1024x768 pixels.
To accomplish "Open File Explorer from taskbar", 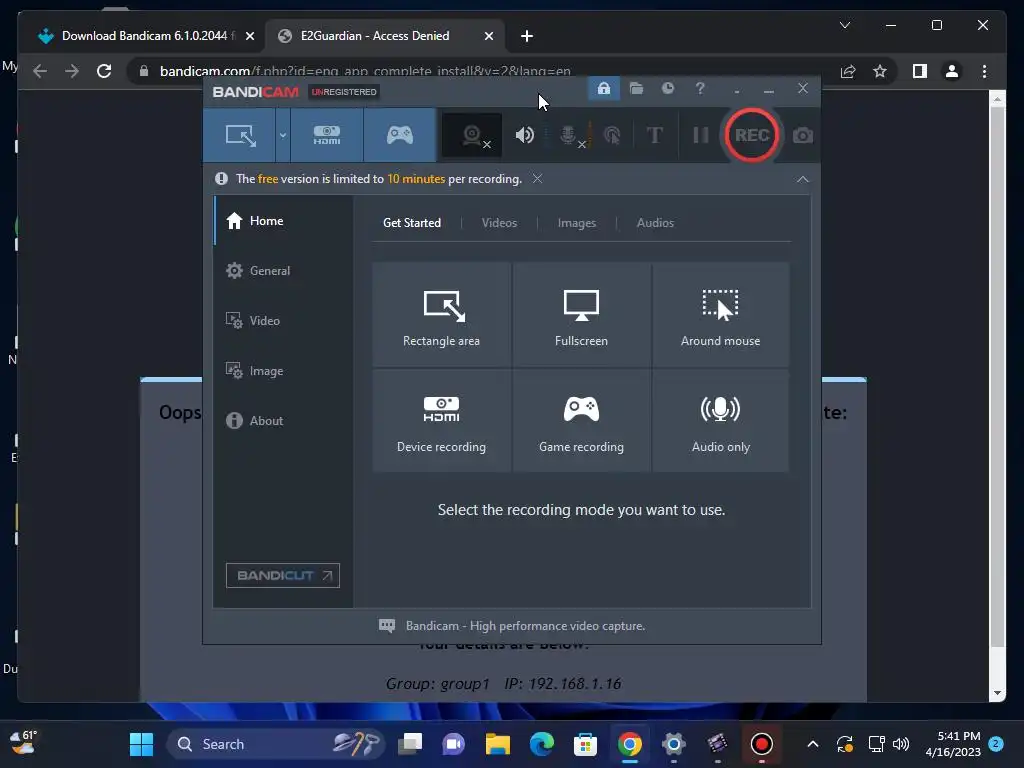I will click(x=498, y=744).
